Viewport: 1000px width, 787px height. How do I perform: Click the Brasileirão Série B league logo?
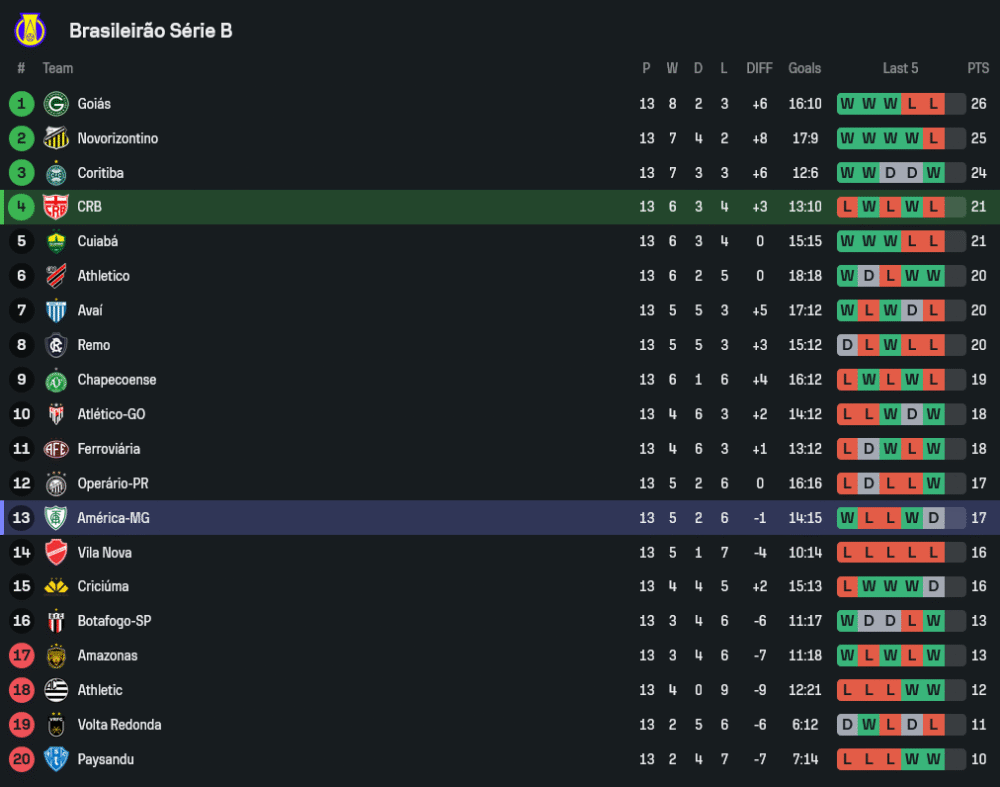pyautogui.click(x=30, y=30)
